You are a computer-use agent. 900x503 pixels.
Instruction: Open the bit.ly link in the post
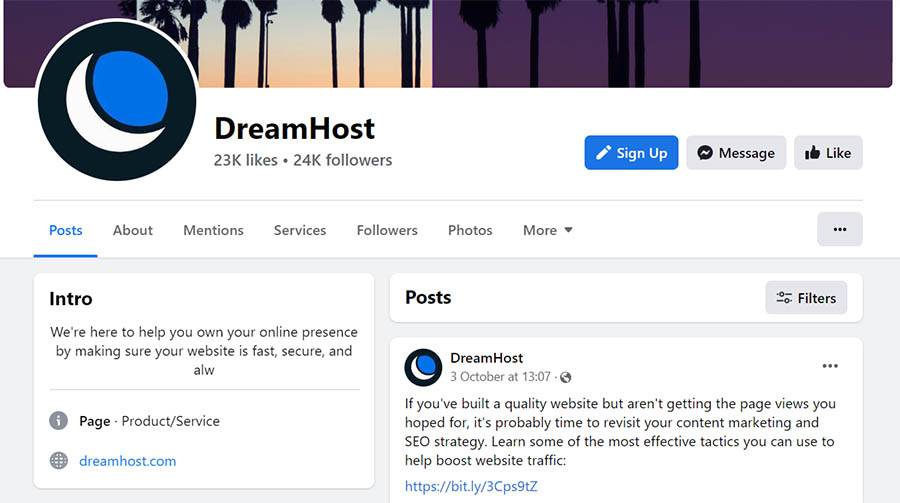pyautogui.click(x=471, y=486)
